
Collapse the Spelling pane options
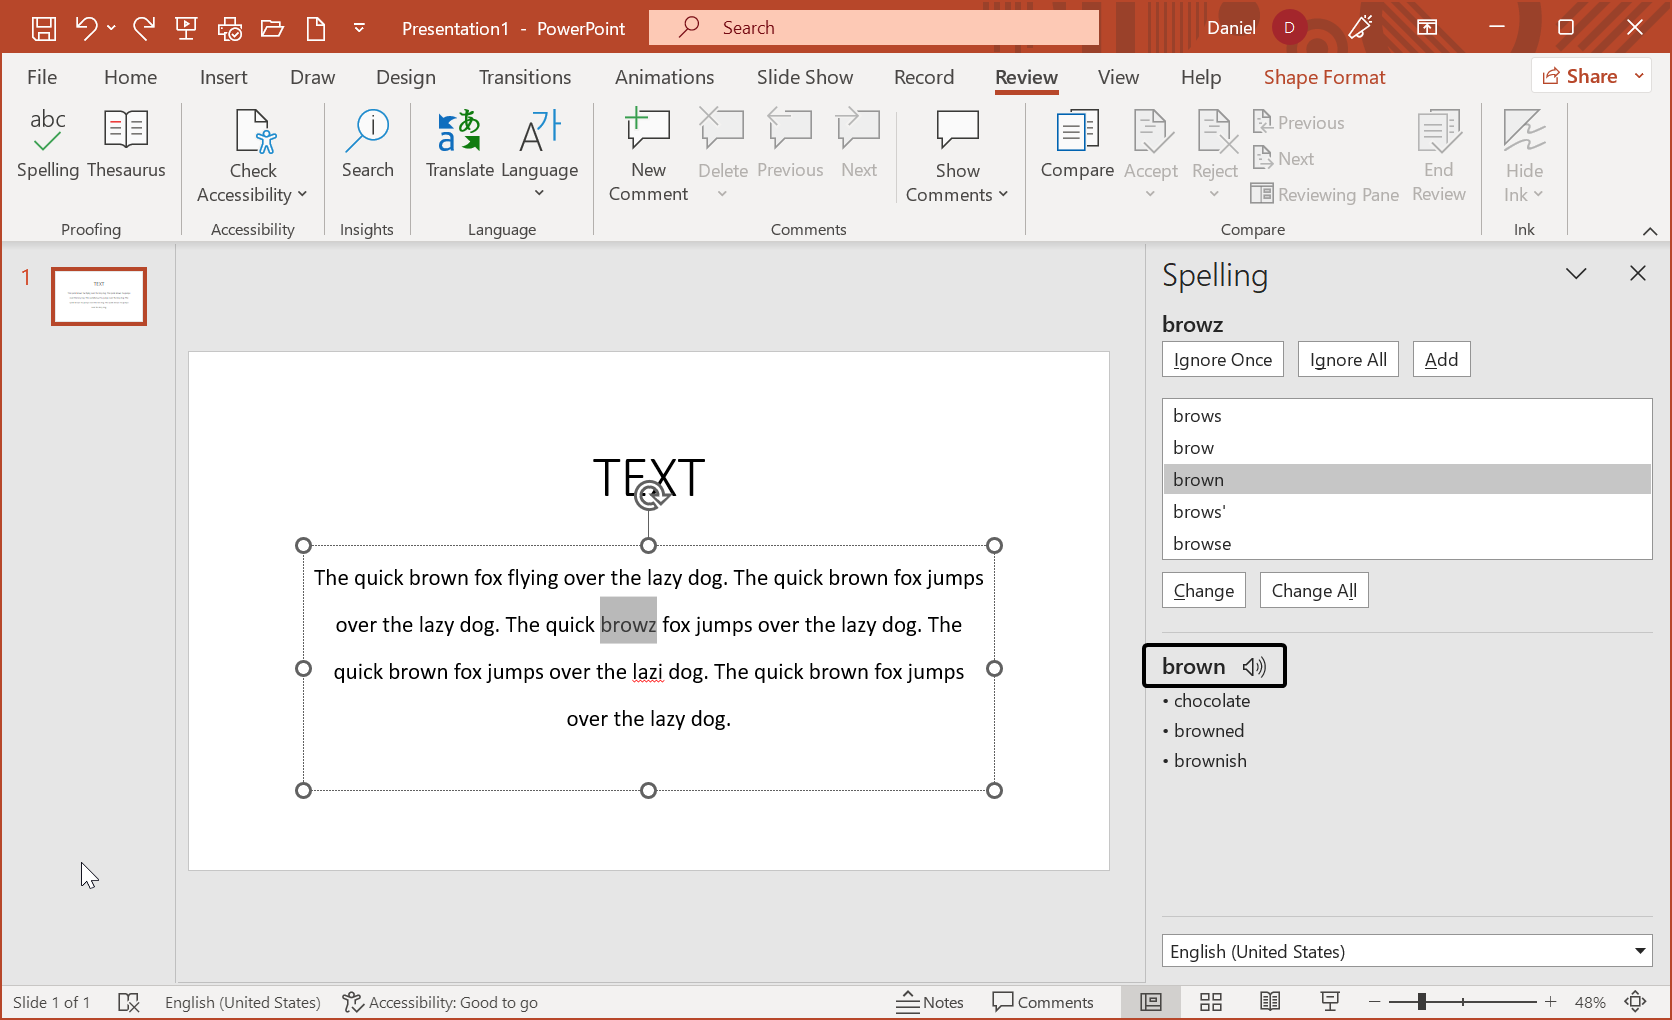pos(1576,272)
